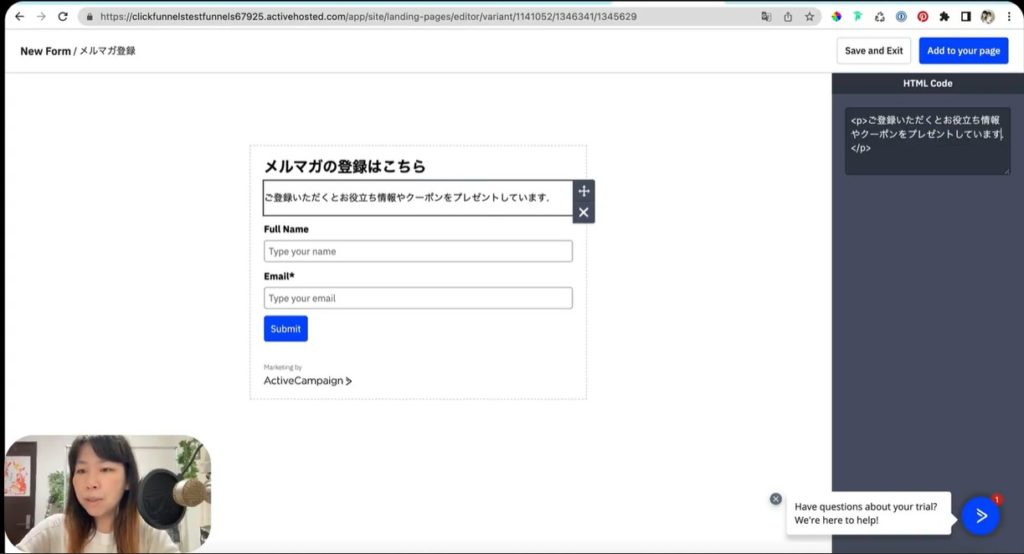Click the Save and Exit button
Viewport: 1024px width, 554px height.
coord(873,51)
